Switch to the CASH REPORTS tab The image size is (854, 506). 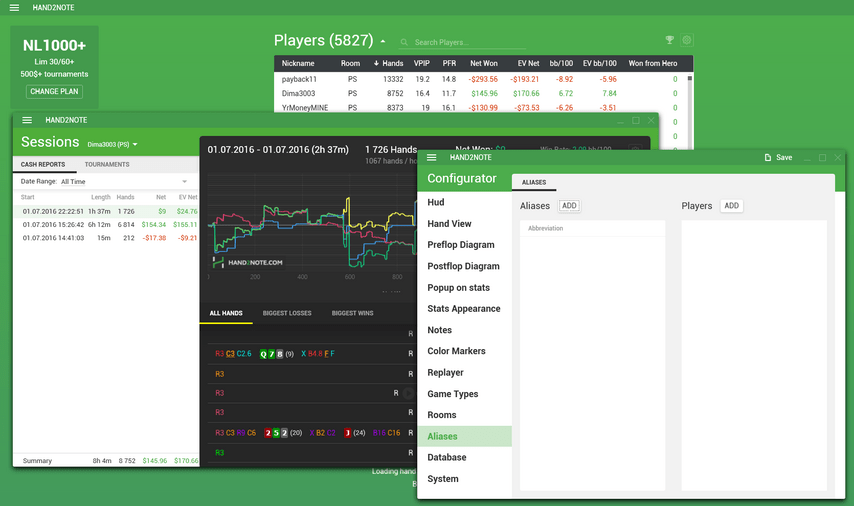pyautogui.click(x=43, y=164)
